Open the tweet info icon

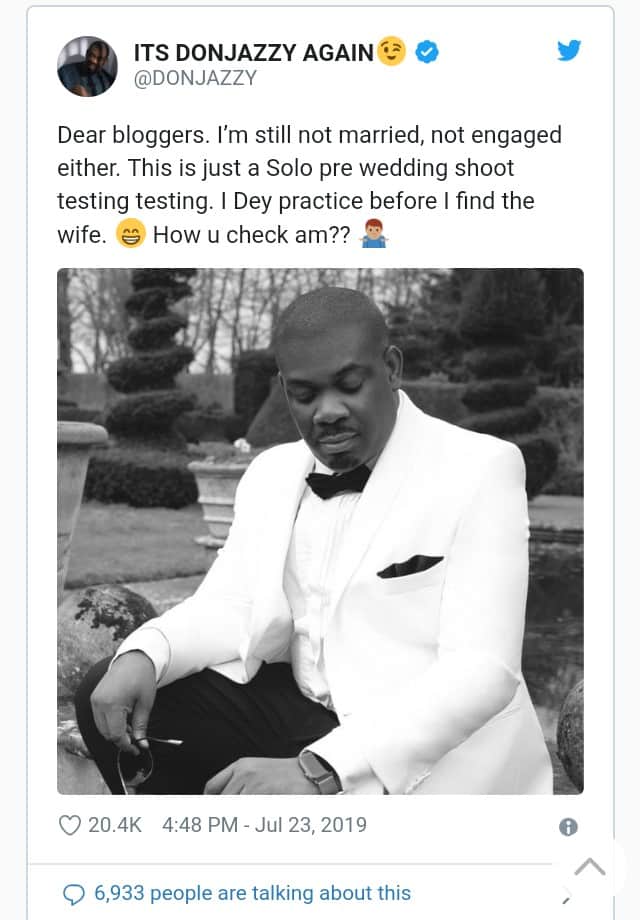pos(568,826)
